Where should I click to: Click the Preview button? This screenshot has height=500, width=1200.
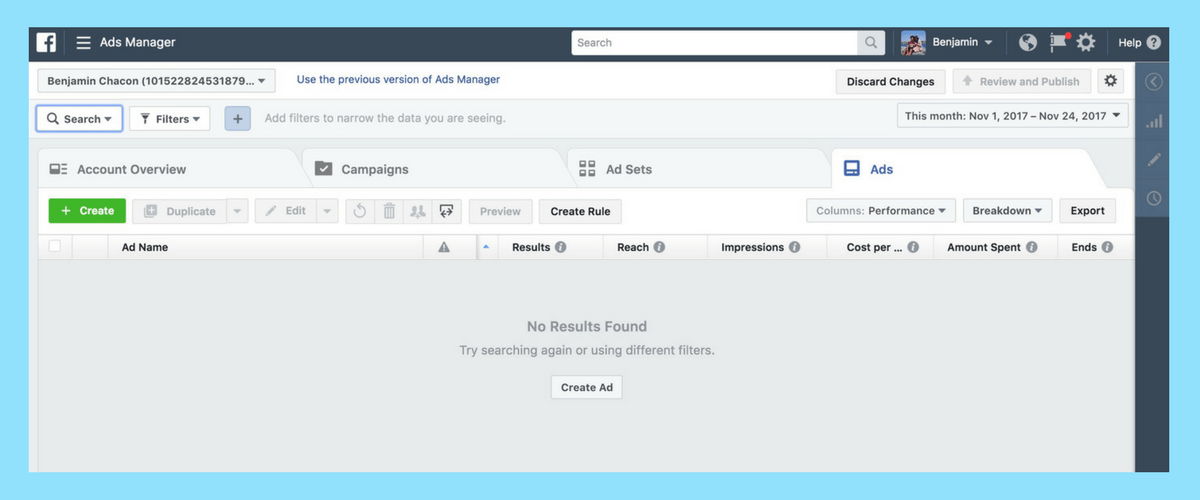point(500,211)
